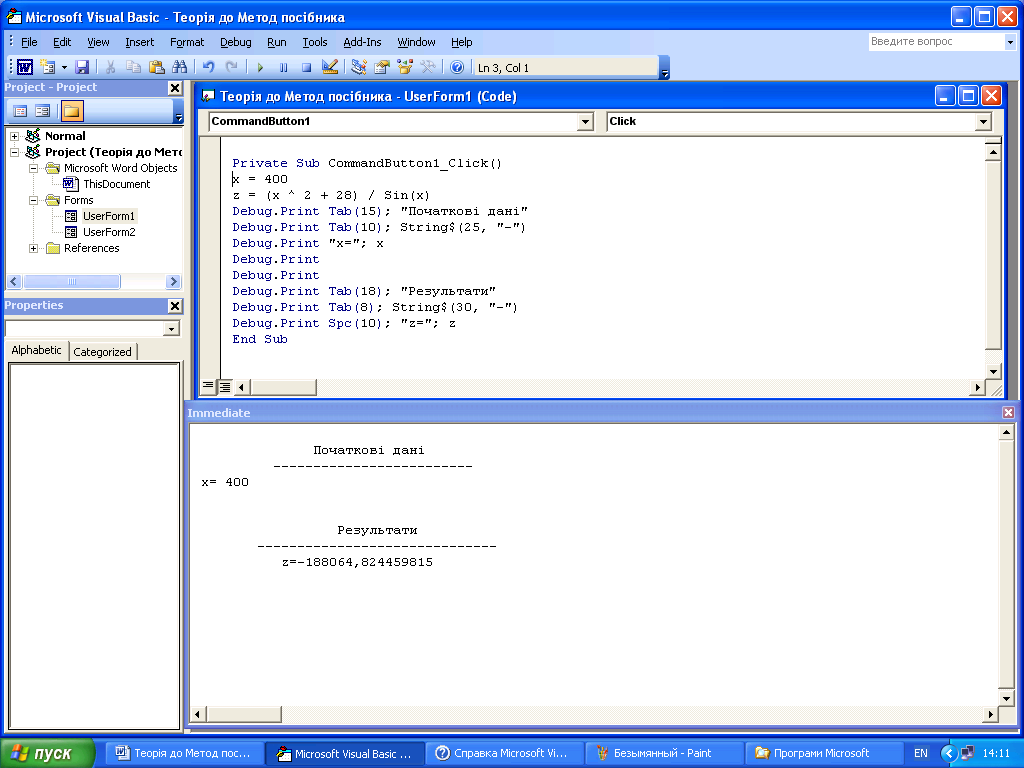Screen dimensions: 1024x768
Task: Close the Immediate window
Action: click(1008, 413)
